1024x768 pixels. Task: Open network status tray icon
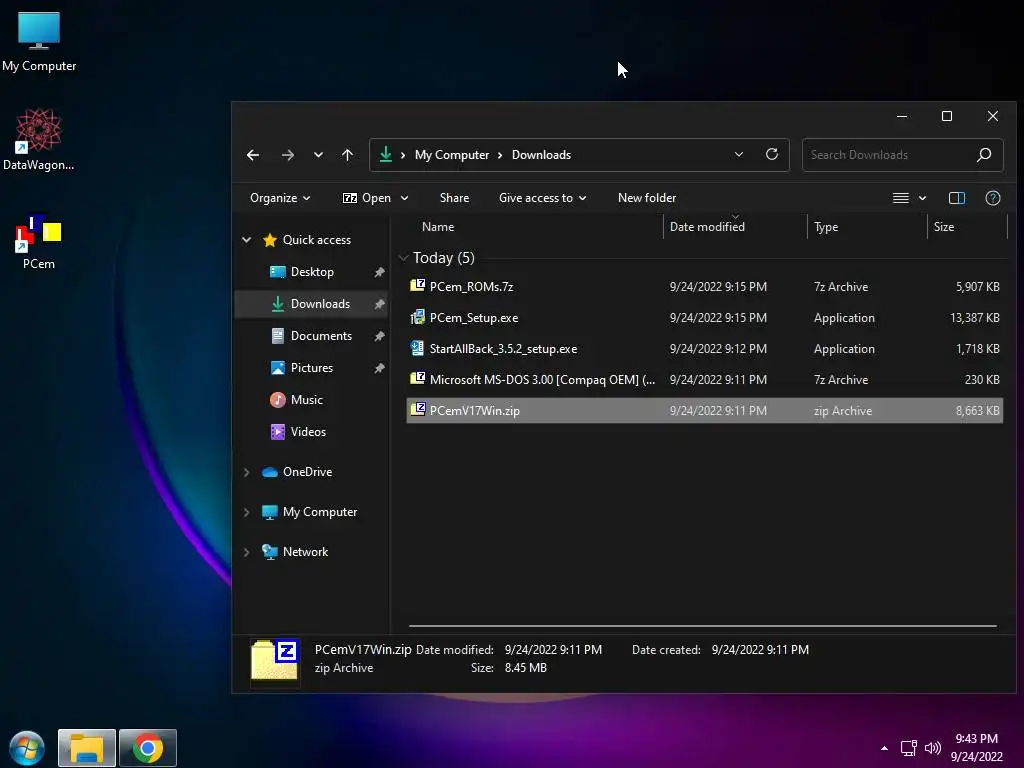point(908,748)
